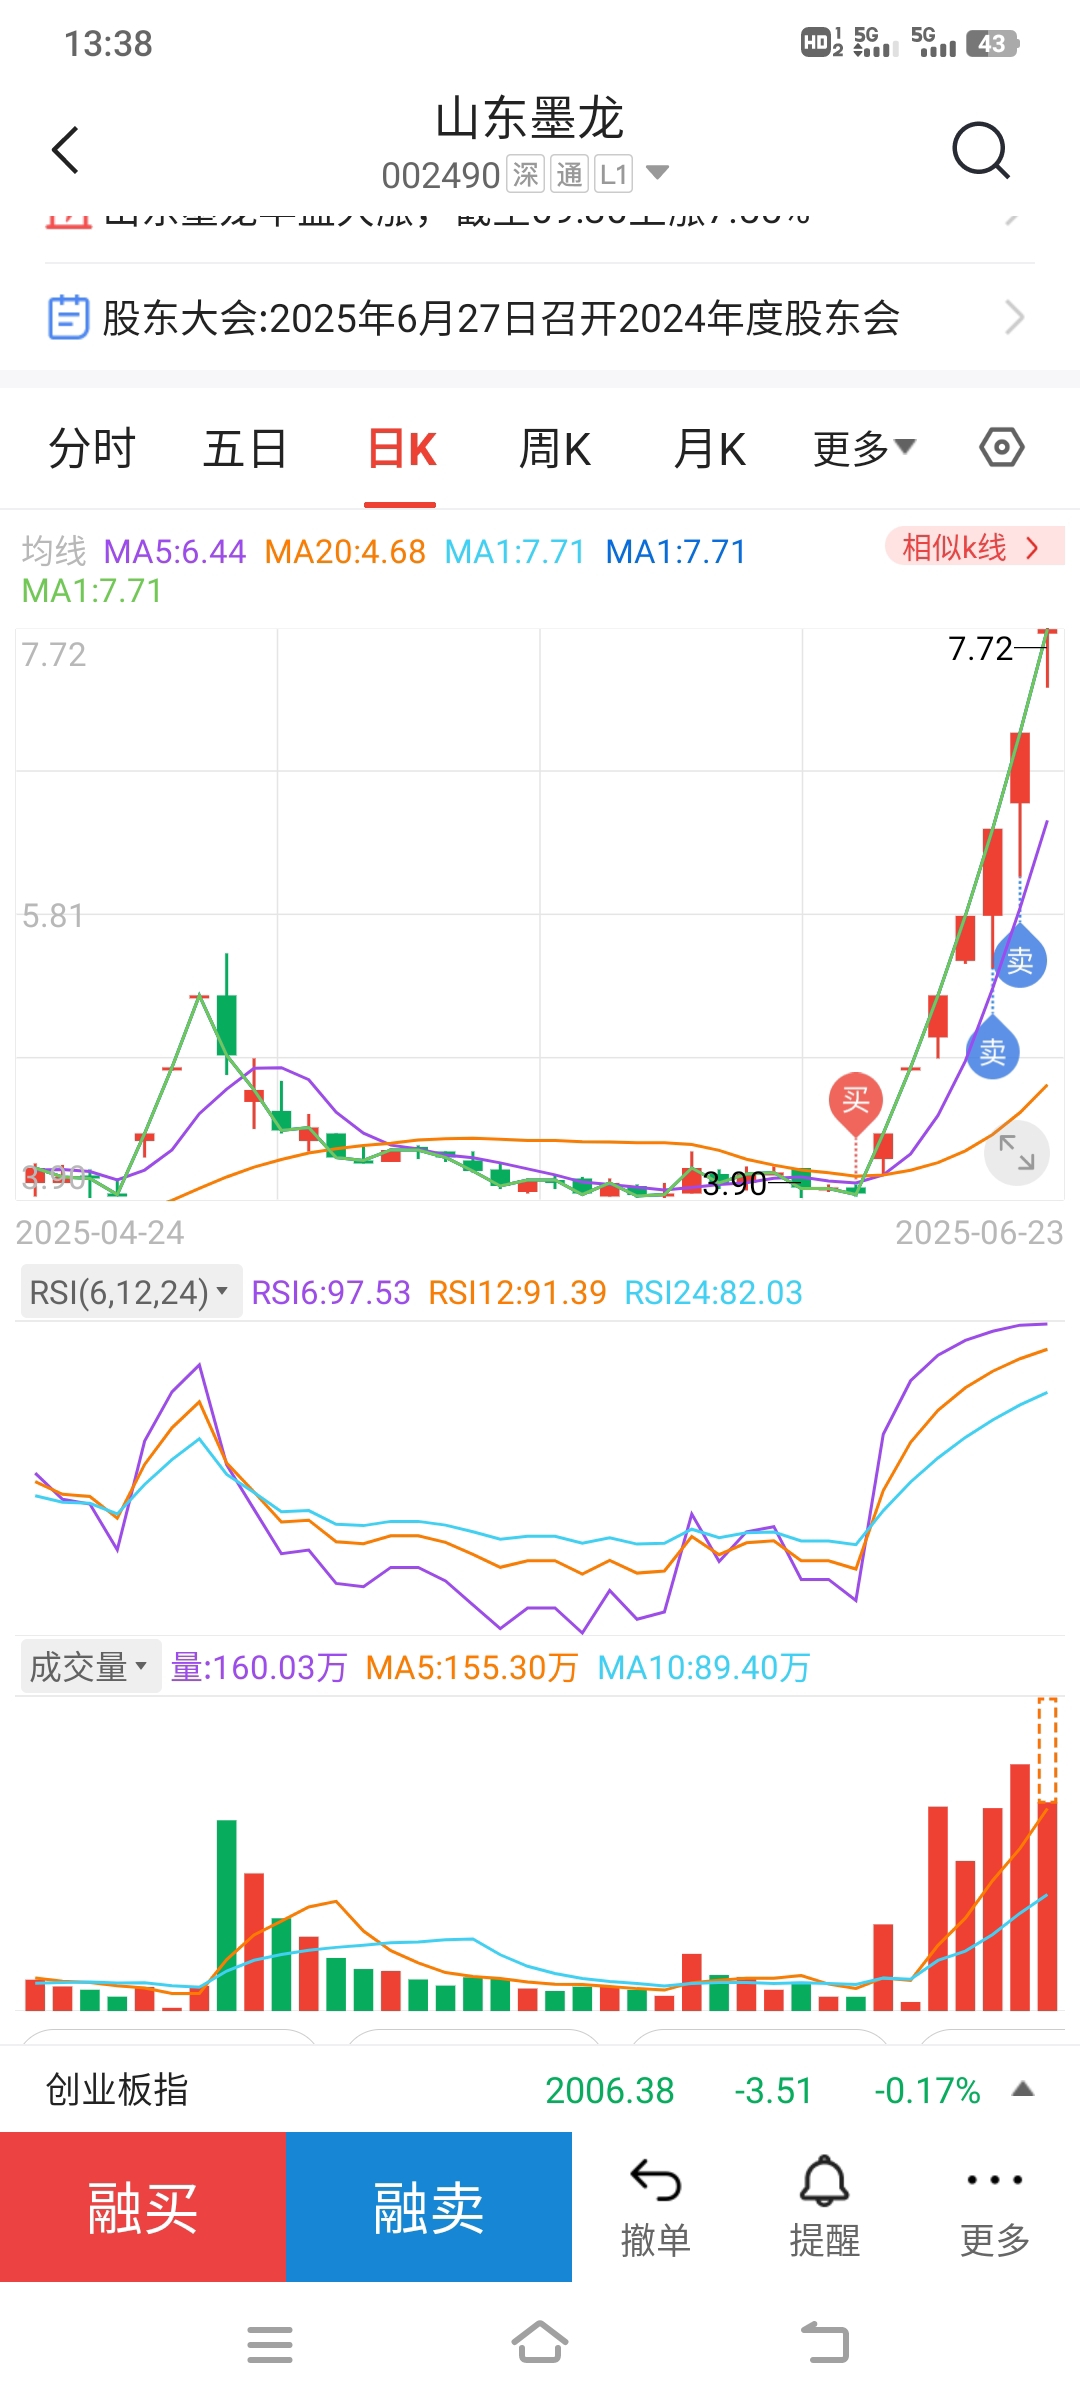The image size is (1080, 2408).
Task: Switch to the 周K tab
Action: coord(555,449)
